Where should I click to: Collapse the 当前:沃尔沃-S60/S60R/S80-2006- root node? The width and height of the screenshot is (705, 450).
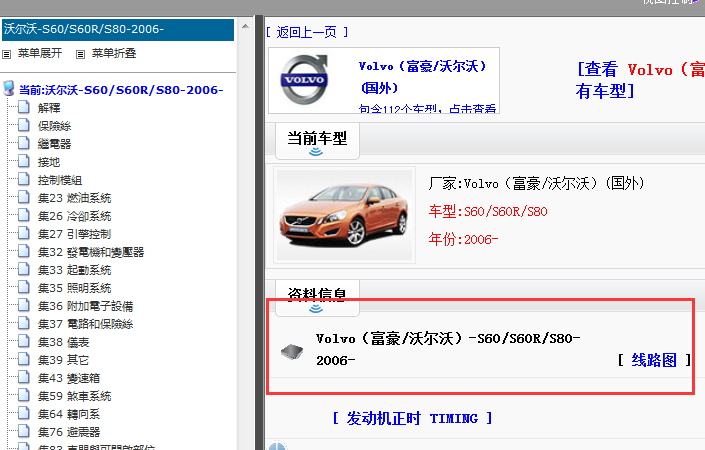click(x=121, y=90)
